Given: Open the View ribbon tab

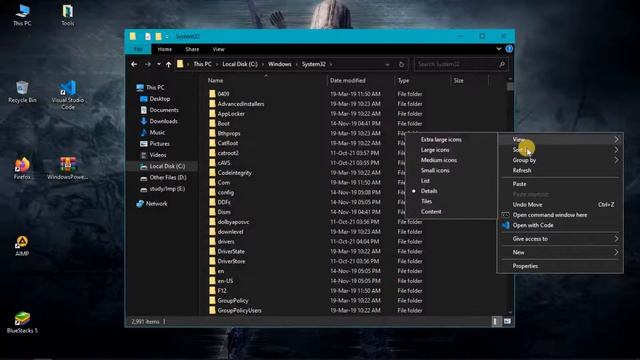Looking at the screenshot, I should click(x=218, y=49).
